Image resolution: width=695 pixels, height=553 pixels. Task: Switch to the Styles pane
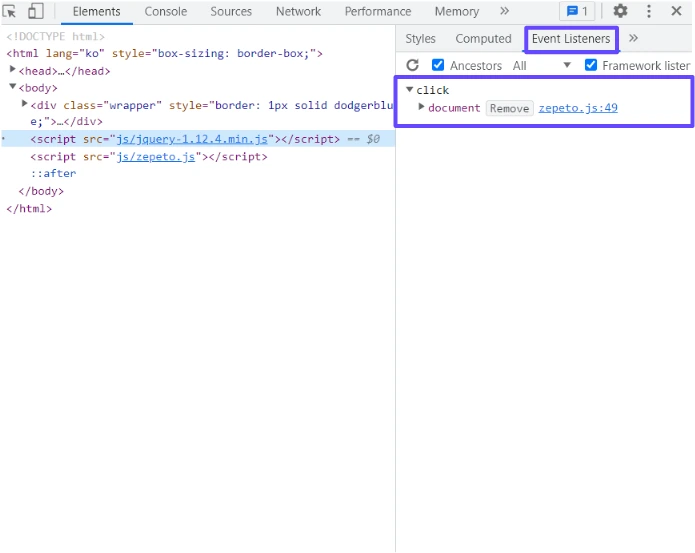tap(420, 39)
